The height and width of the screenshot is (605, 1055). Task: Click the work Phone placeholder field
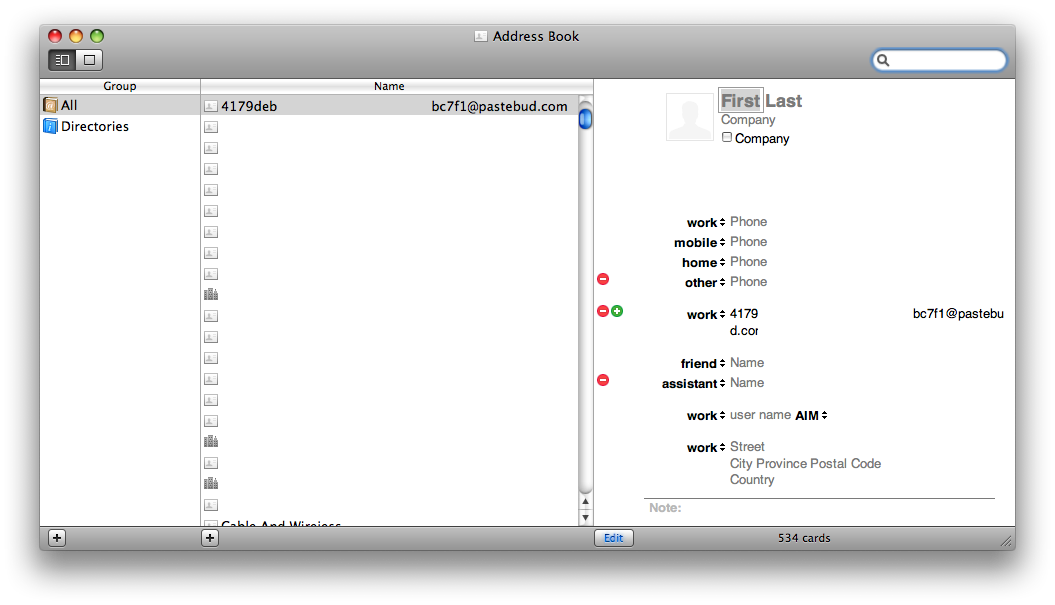click(748, 221)
